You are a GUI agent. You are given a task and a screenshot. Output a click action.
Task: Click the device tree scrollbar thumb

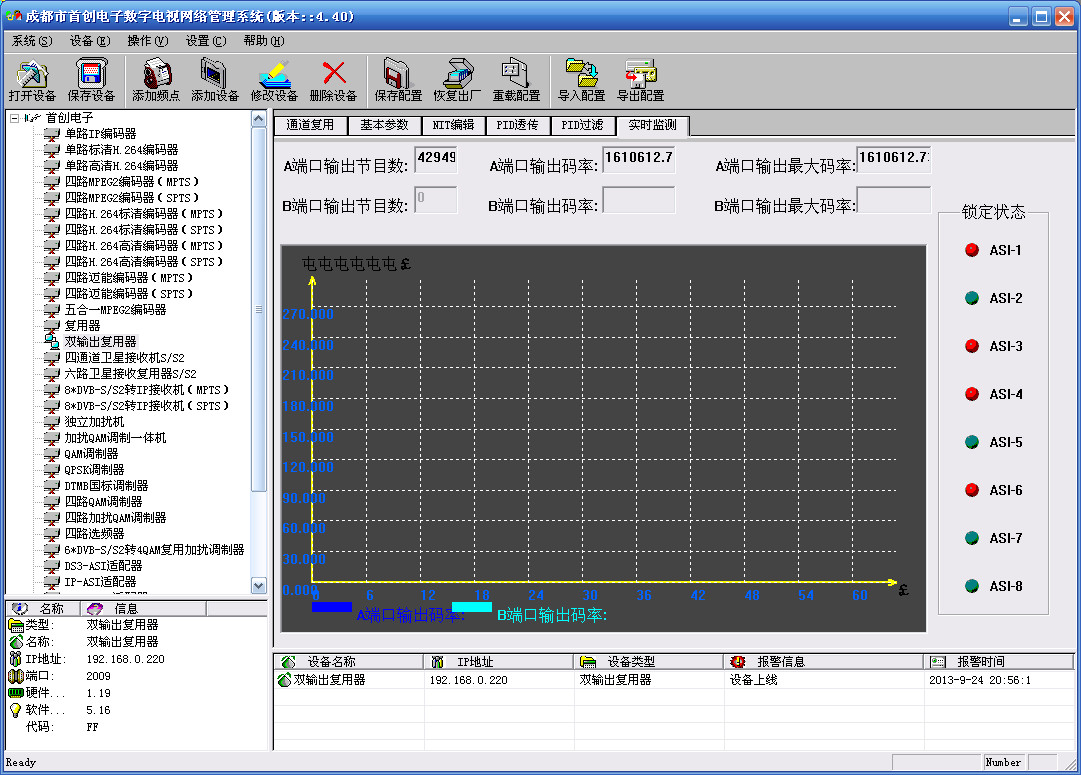[259, 309]
